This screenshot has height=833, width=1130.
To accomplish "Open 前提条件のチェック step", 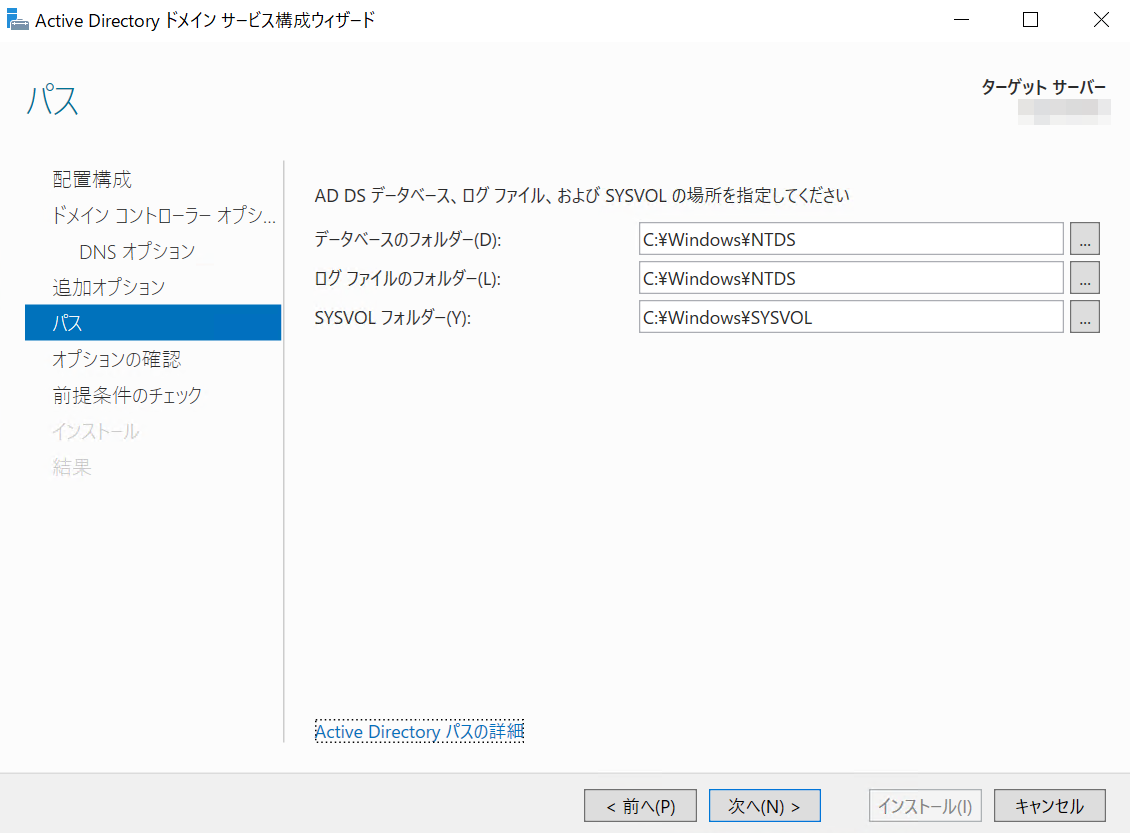I will coord(127,396).
